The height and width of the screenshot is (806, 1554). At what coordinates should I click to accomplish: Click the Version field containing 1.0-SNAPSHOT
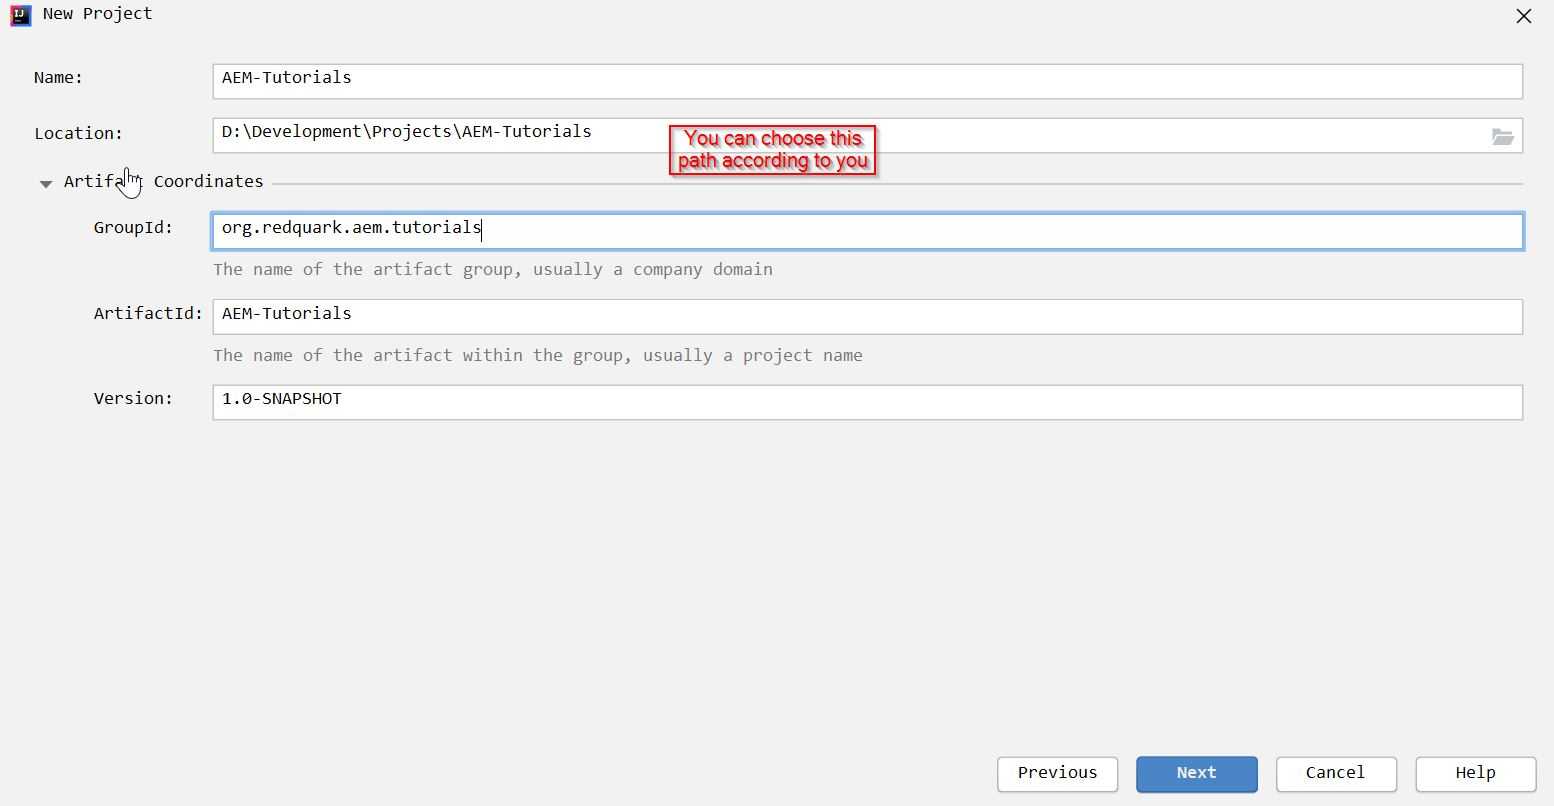coord(700,402)
